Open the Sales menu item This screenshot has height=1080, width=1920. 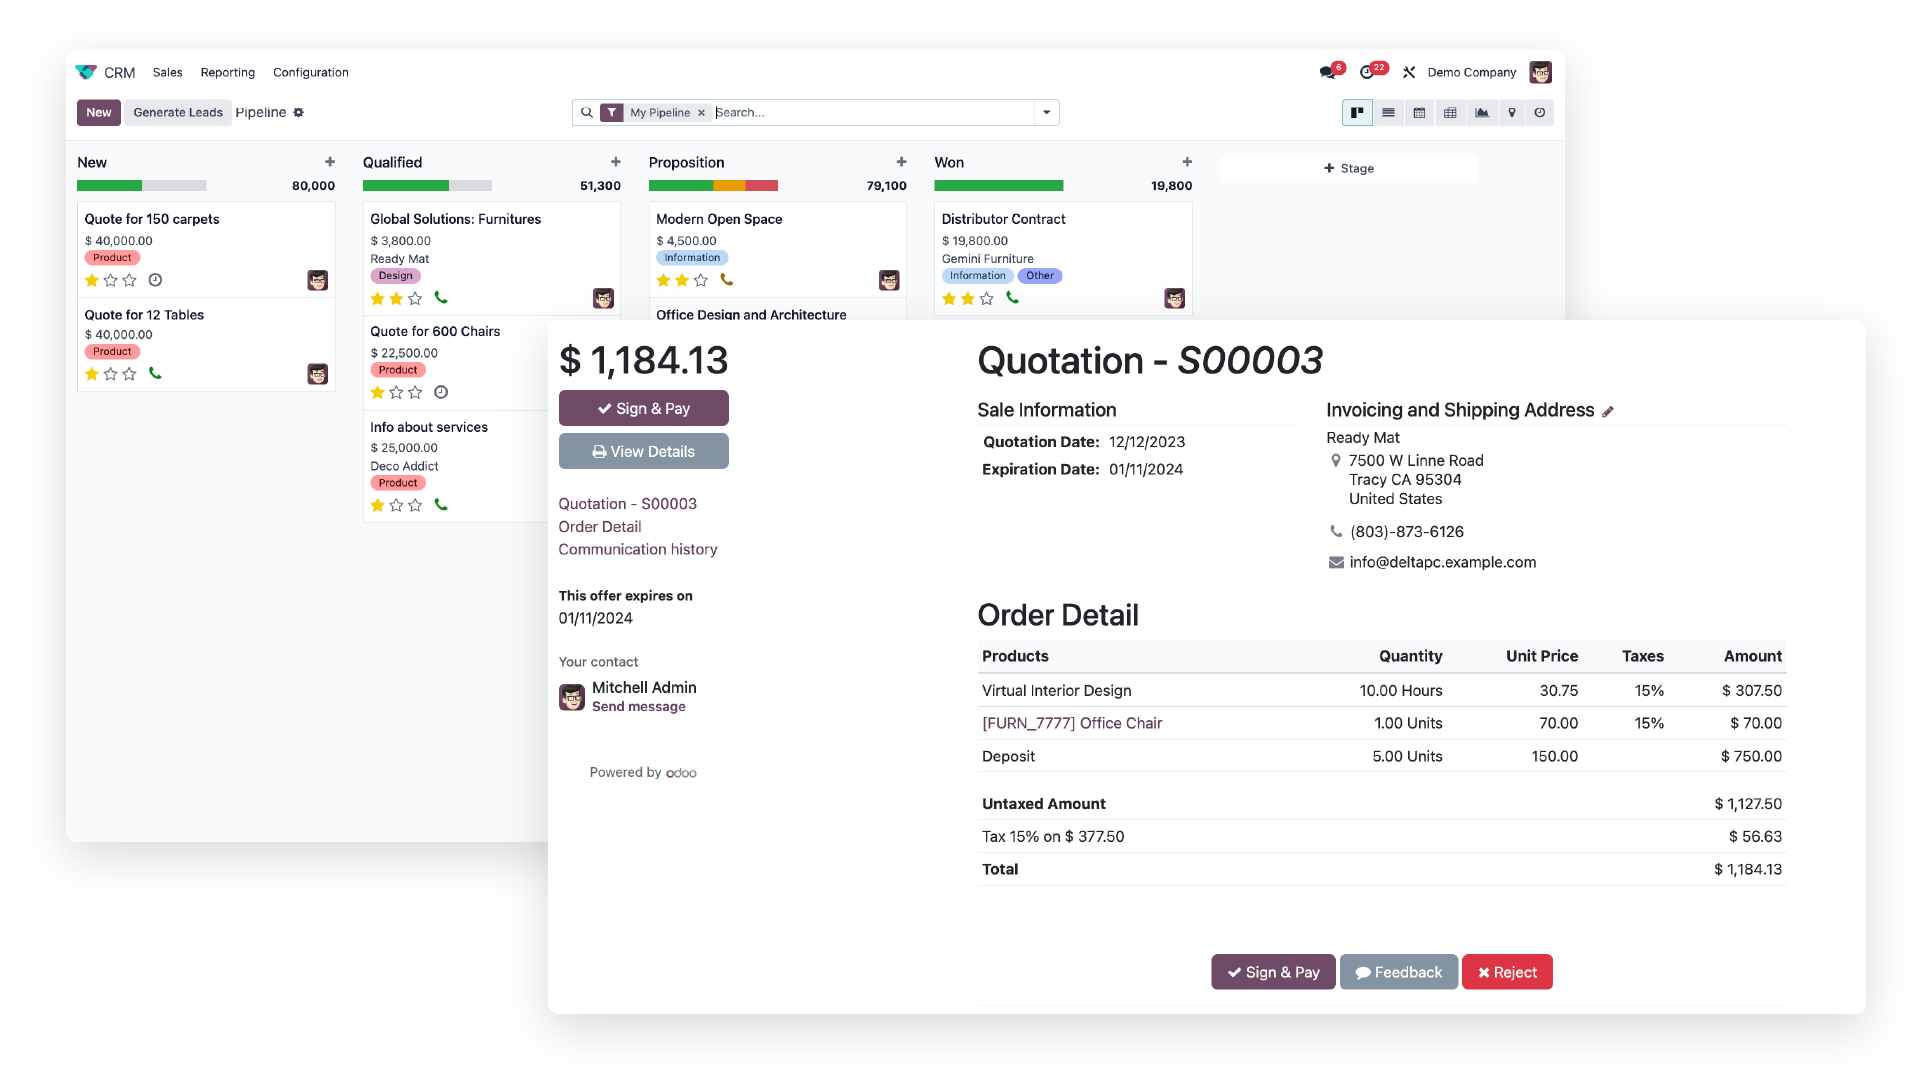click(x=167, y=71)
